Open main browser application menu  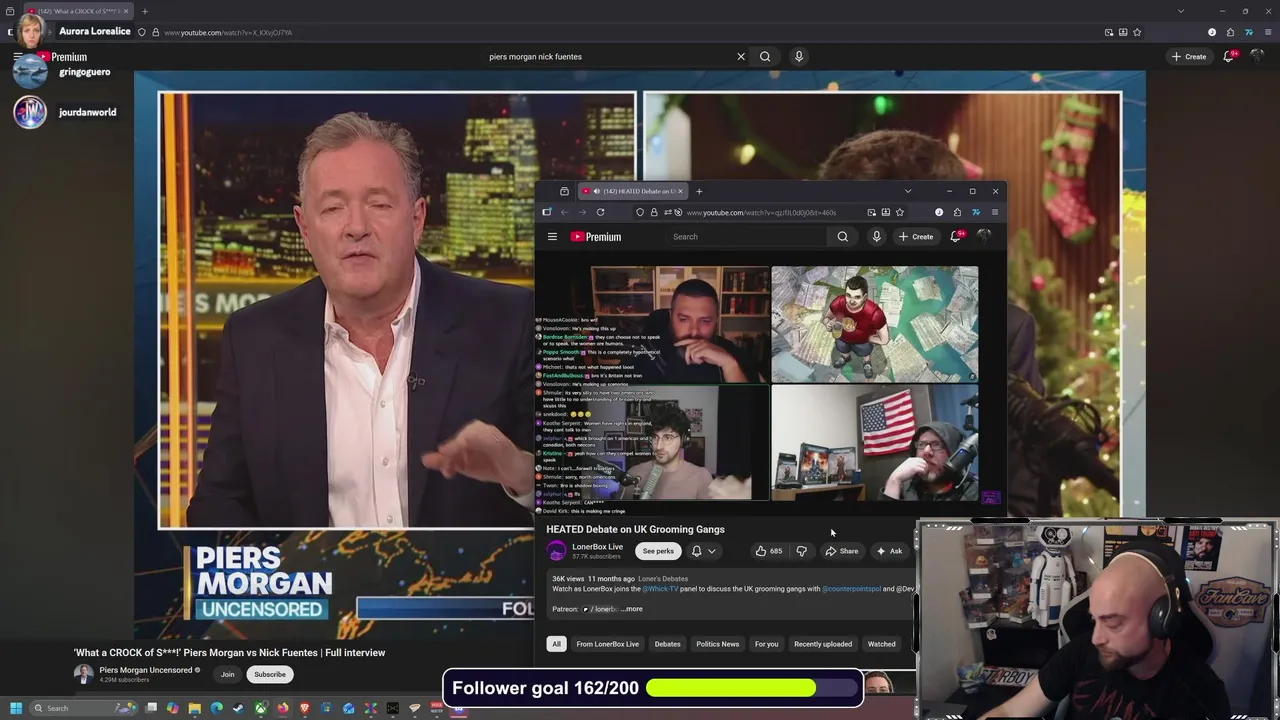click(x=1267, y=32)
